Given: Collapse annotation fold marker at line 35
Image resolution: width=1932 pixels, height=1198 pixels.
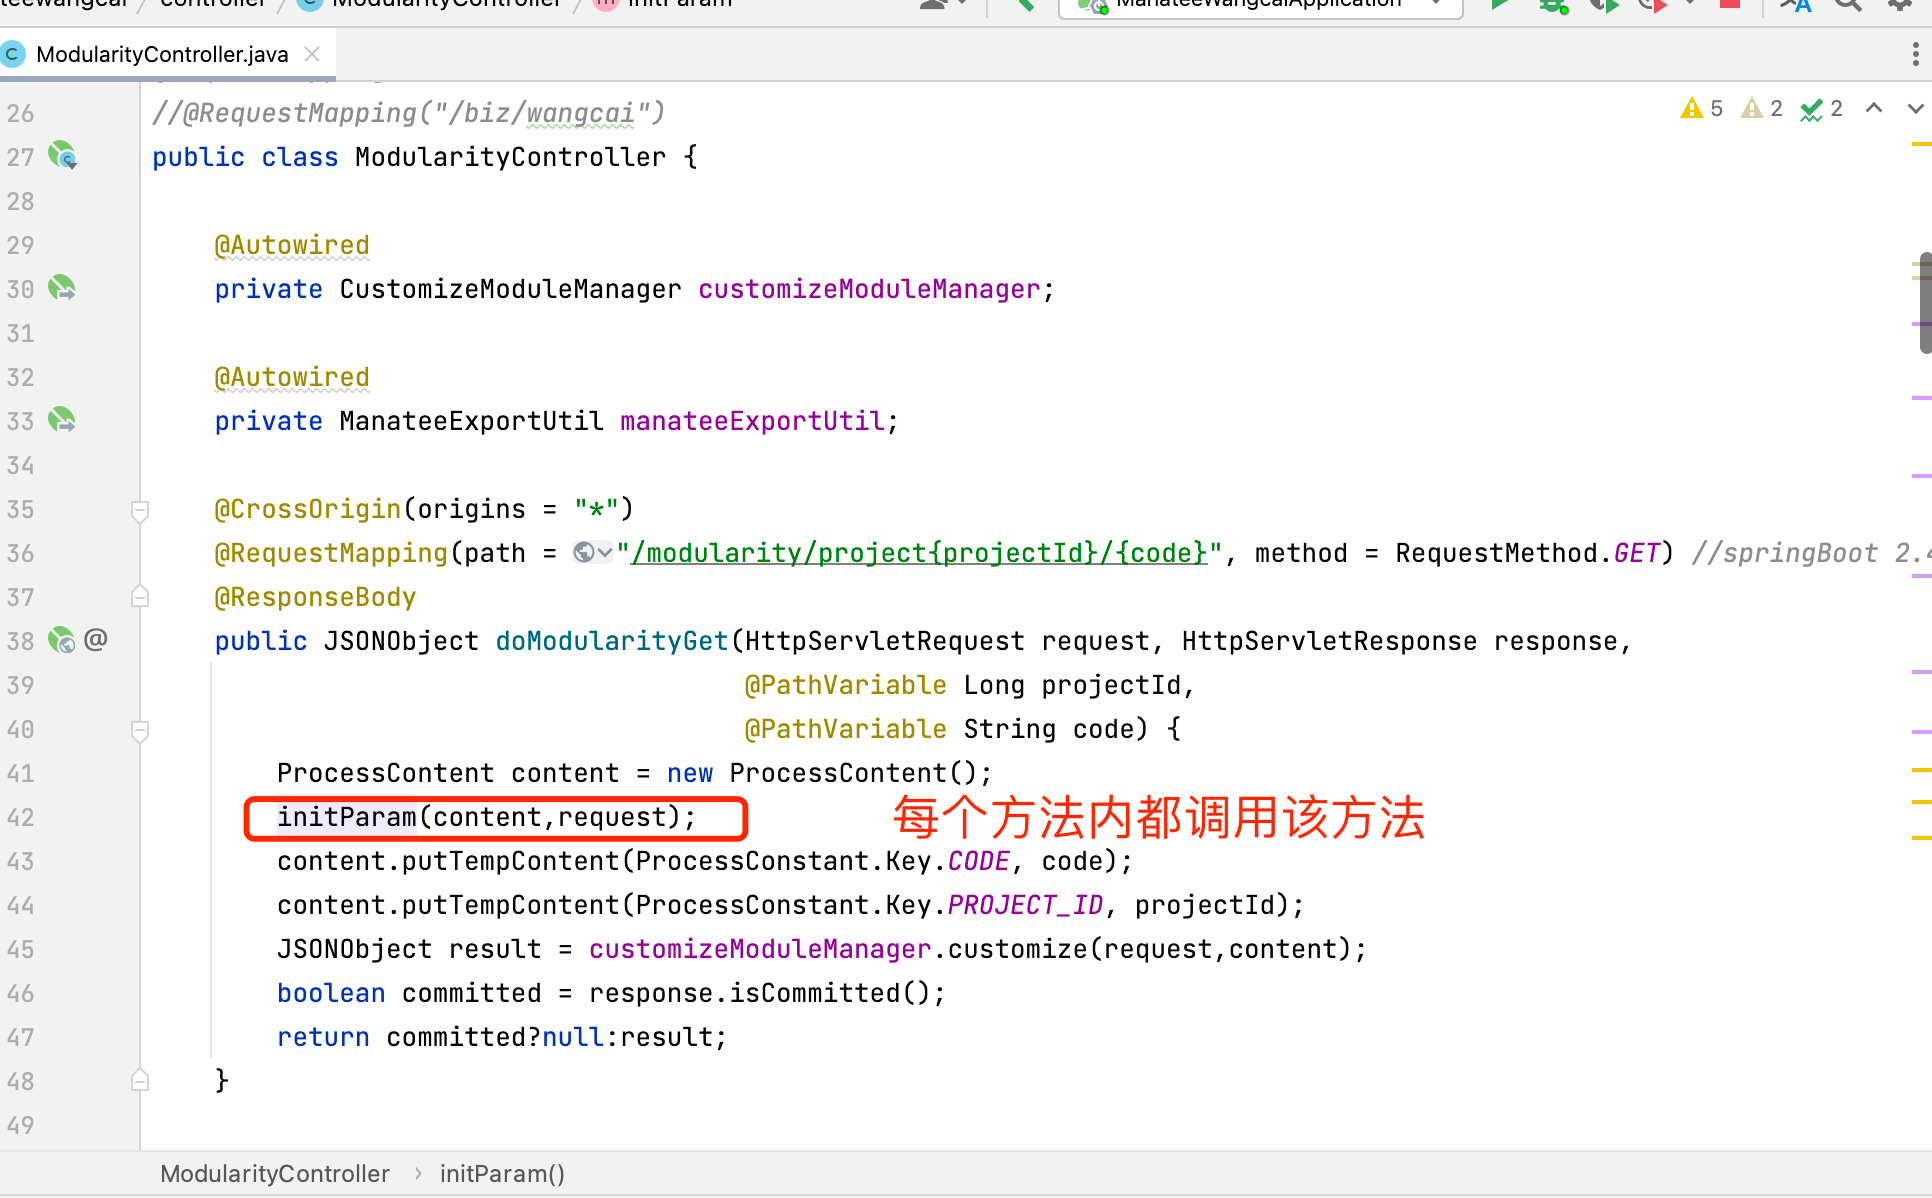Looking at the screenshot, I should [140, 510].
